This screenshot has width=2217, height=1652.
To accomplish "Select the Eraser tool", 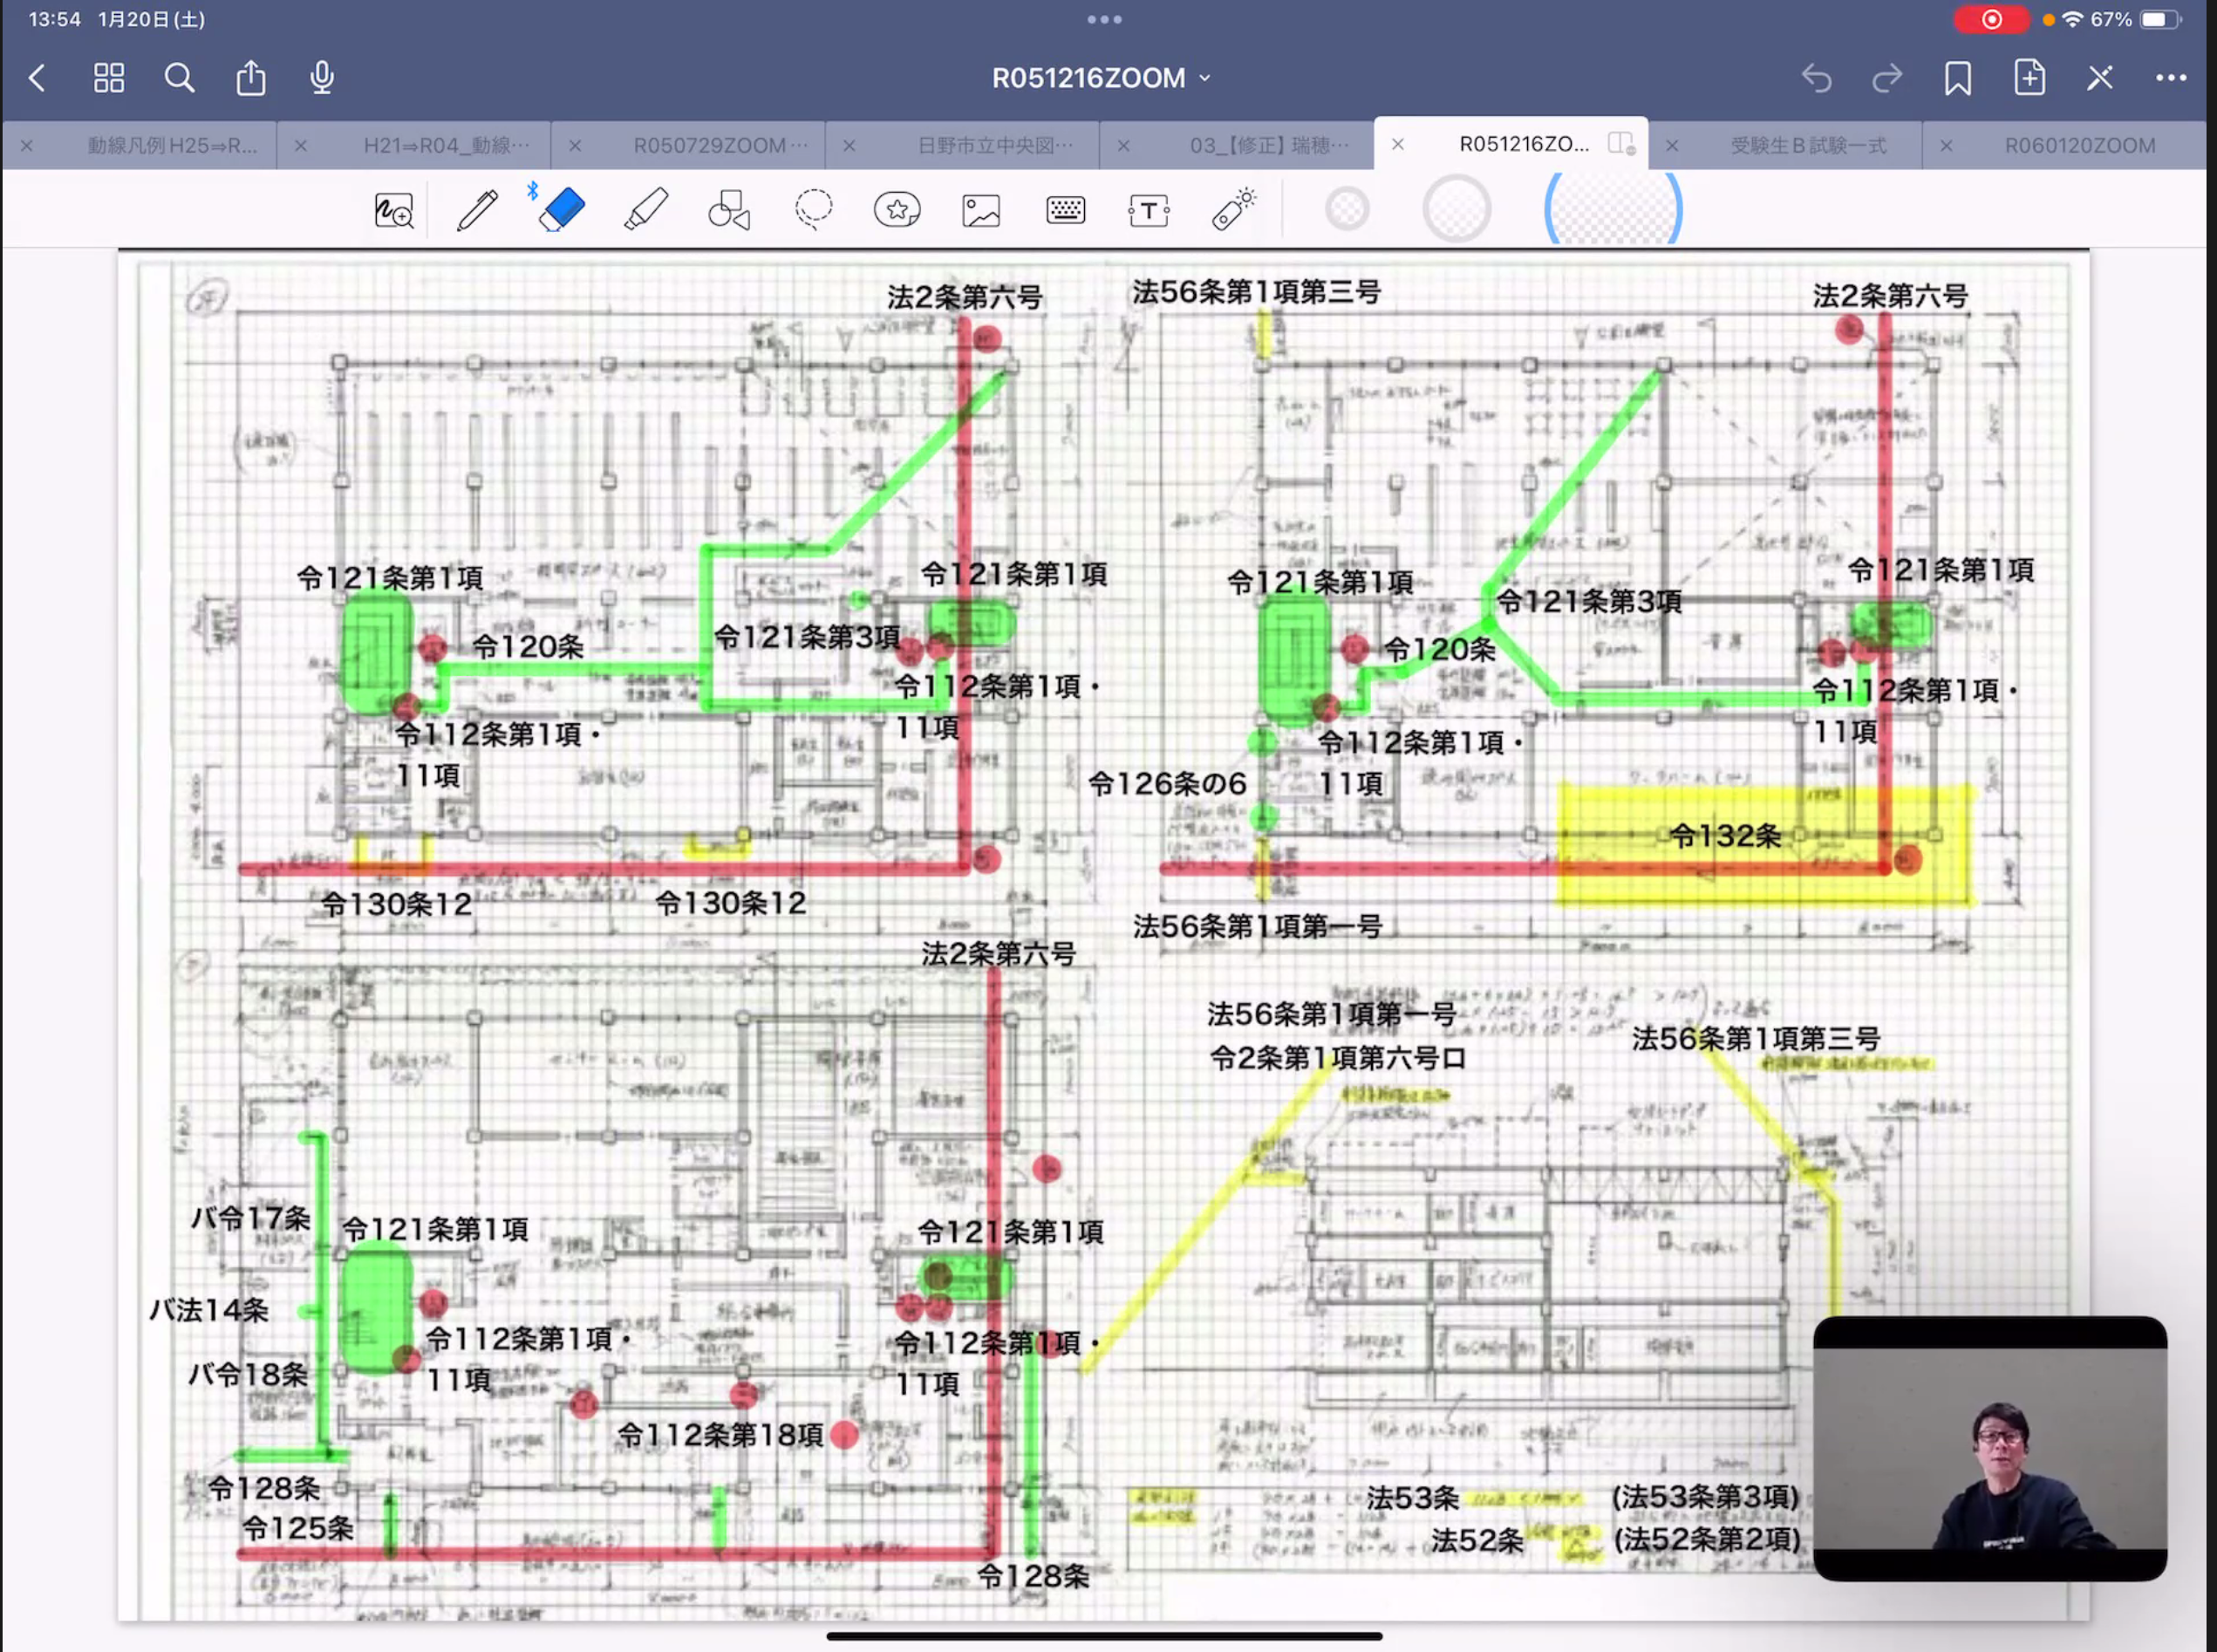I will pyautogui.click(x=561, y=210).
